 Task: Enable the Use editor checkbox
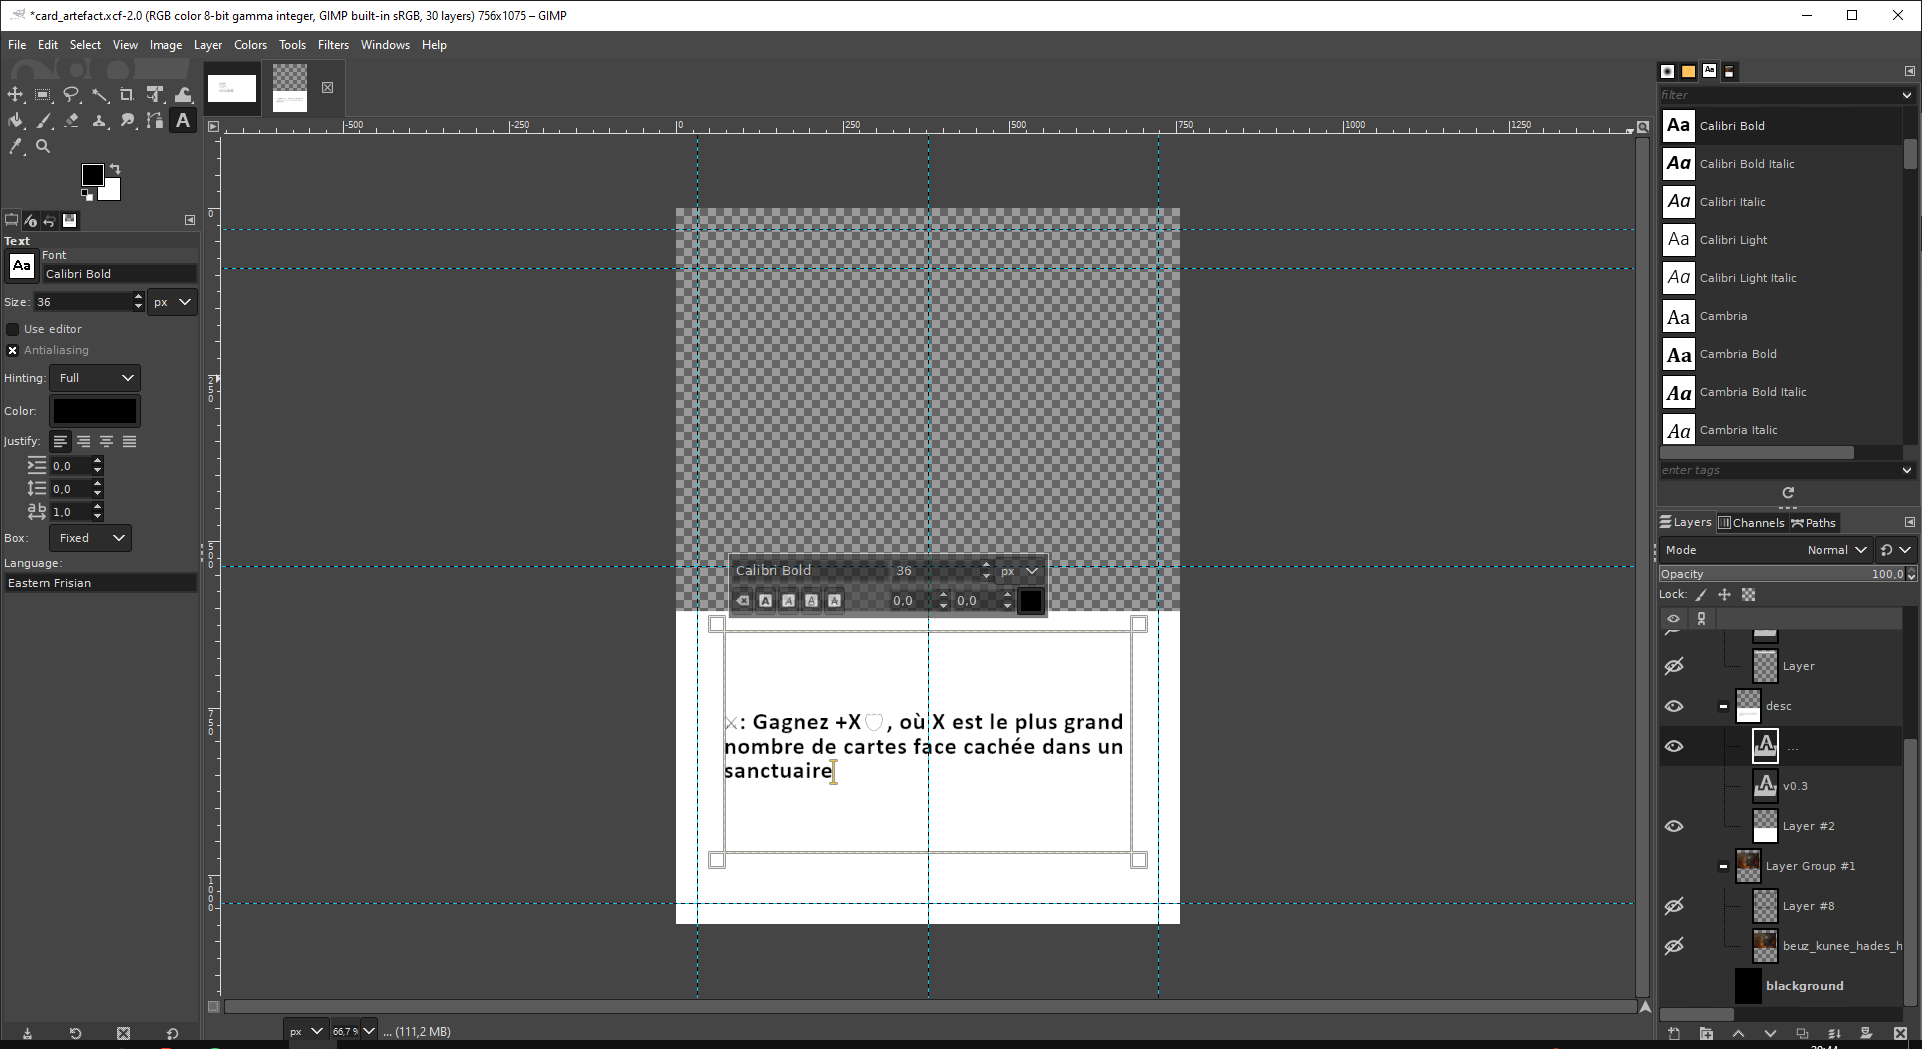pyautogui.click(x=13, y=329)
